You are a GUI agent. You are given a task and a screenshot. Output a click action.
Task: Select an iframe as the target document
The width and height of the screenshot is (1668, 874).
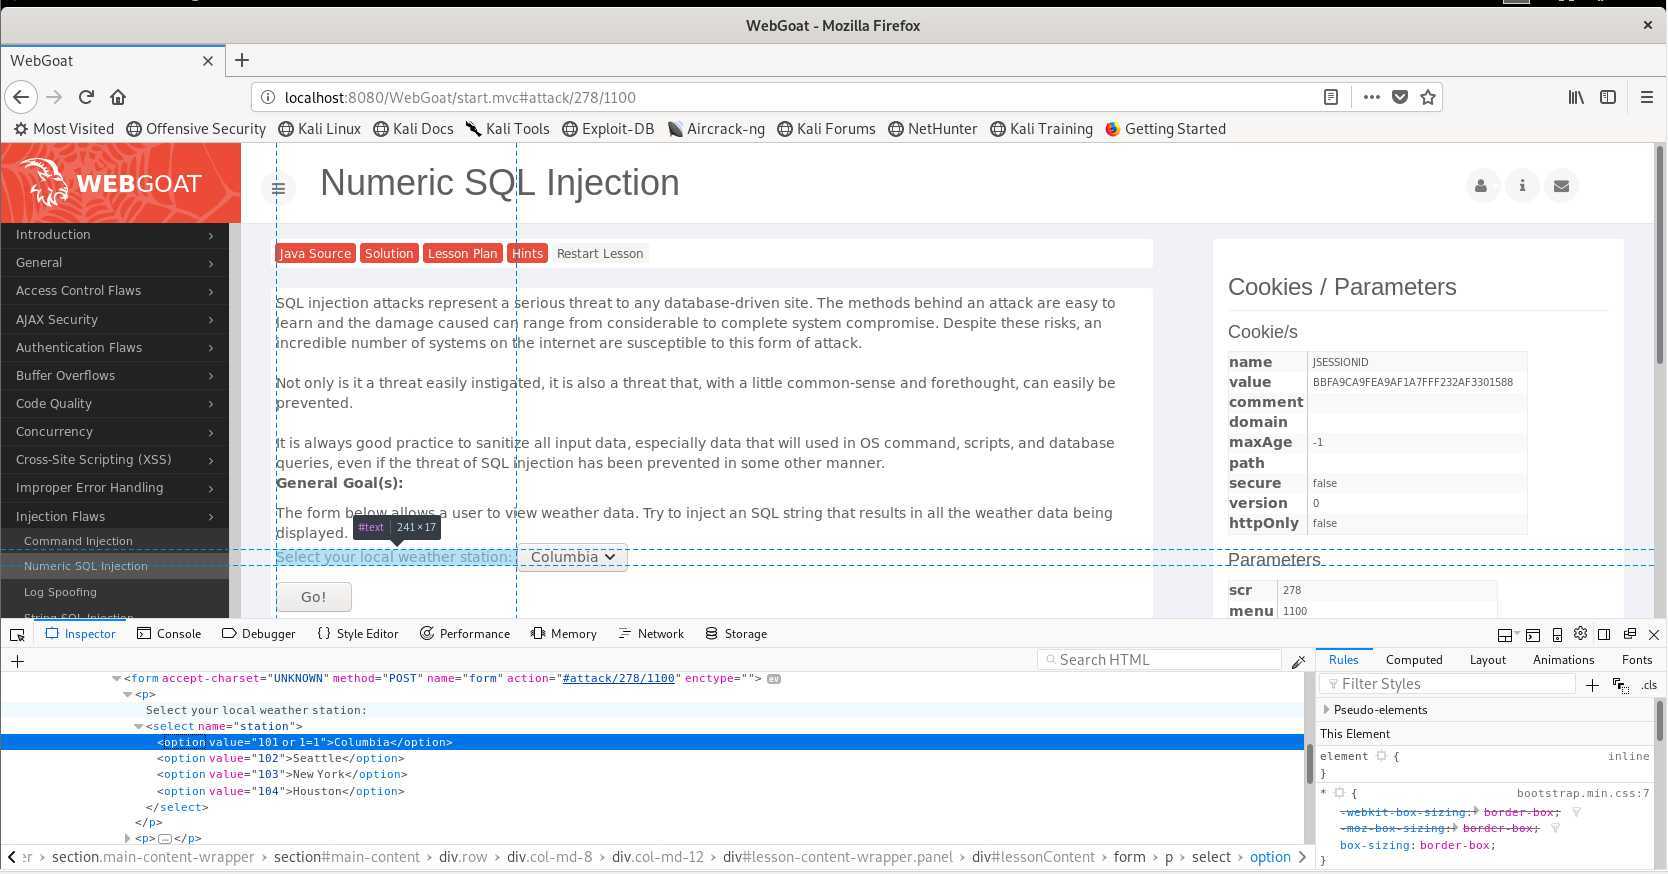pyautogui.click(x=1504, y=635)
